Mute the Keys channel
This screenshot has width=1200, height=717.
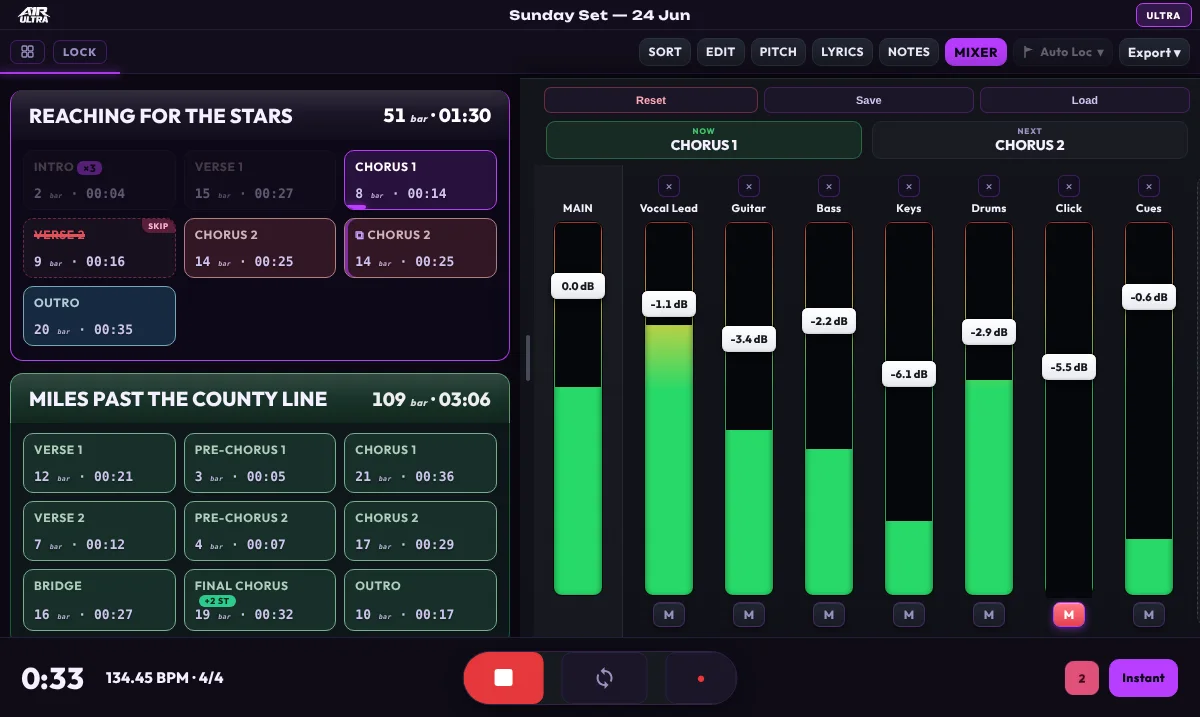(x=909, y=615)
